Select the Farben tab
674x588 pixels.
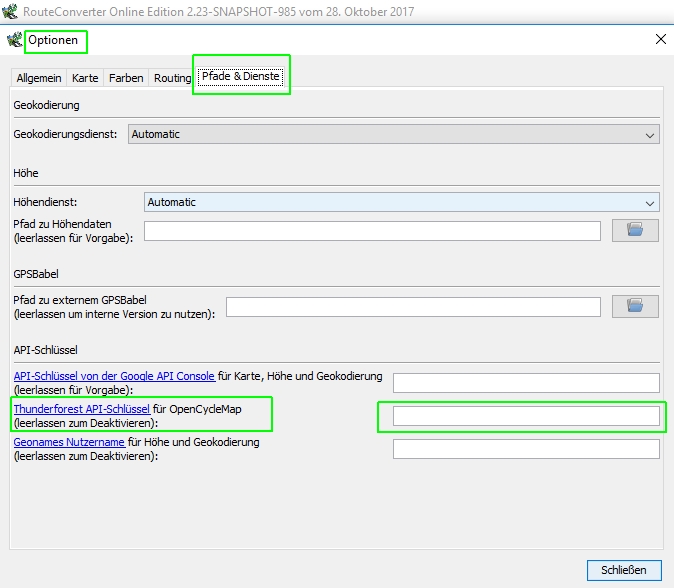(x=126, y=78)
